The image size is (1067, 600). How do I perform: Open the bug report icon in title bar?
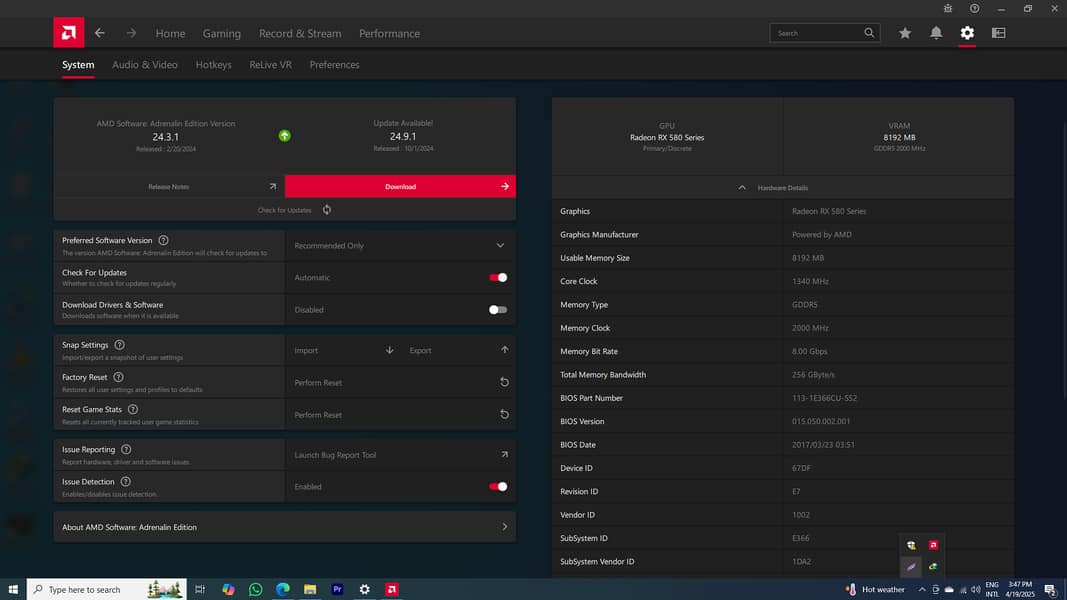click(x=948, y=8)
